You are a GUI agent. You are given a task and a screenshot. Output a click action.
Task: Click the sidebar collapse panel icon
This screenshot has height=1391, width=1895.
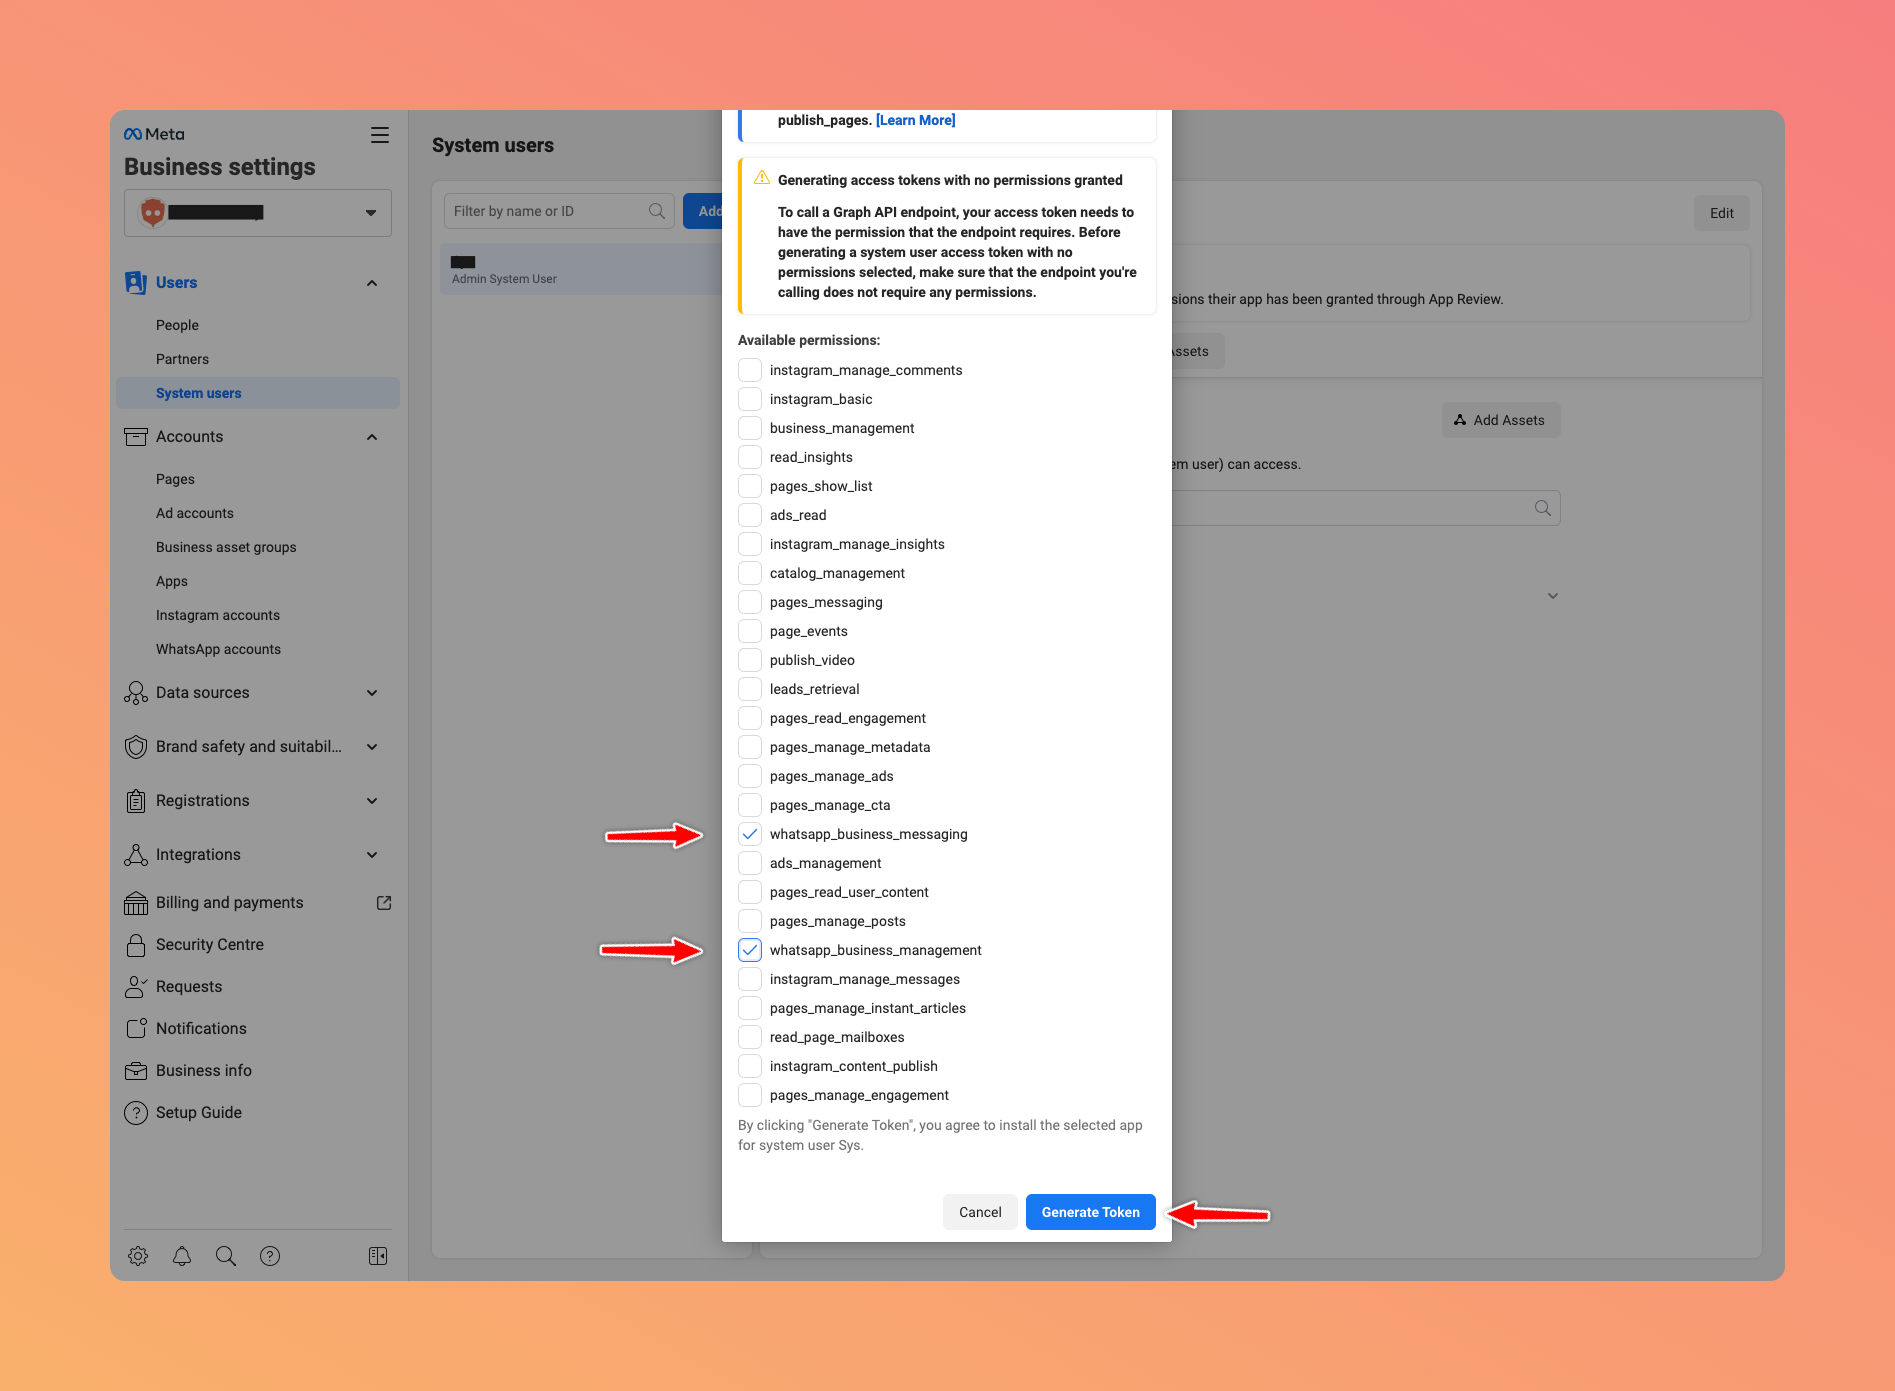pos(378,1256)
